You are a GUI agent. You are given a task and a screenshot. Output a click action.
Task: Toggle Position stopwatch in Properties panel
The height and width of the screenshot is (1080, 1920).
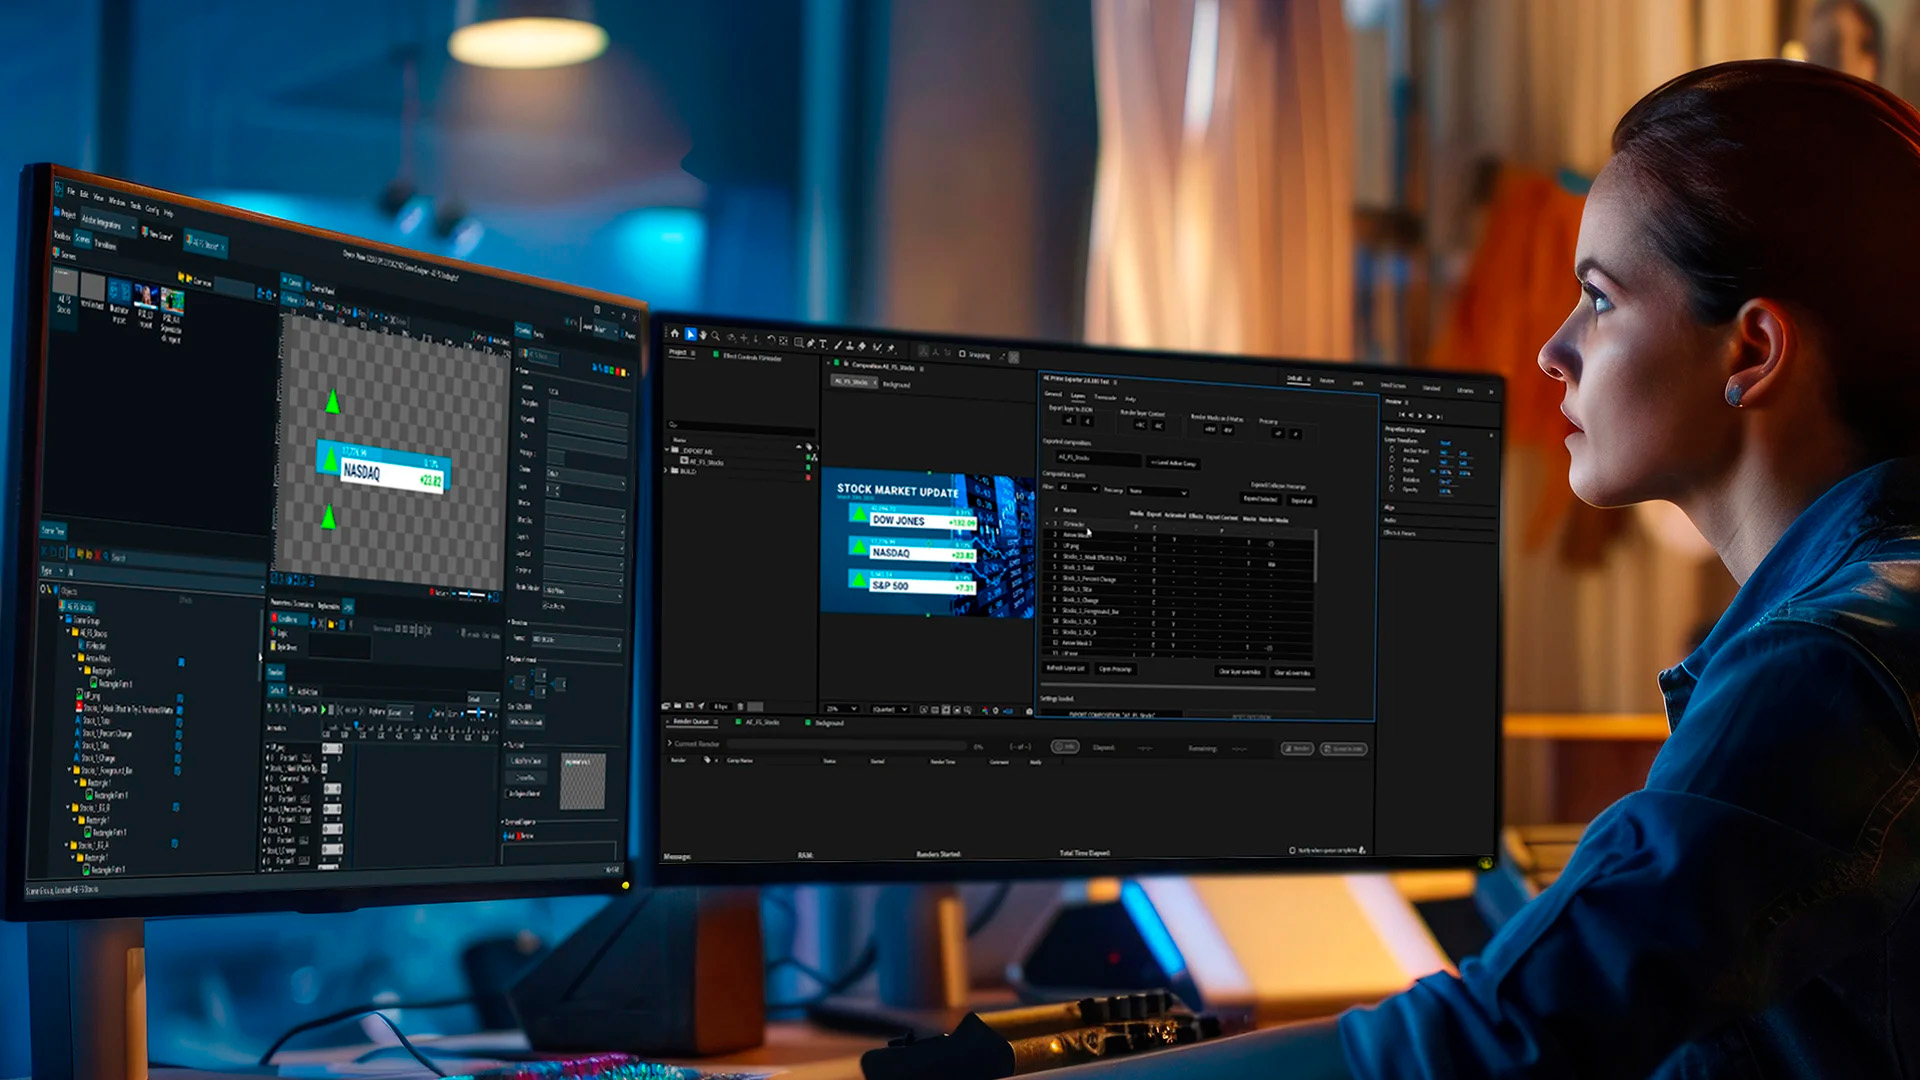pyautogui.click(x=1392, y=460)
